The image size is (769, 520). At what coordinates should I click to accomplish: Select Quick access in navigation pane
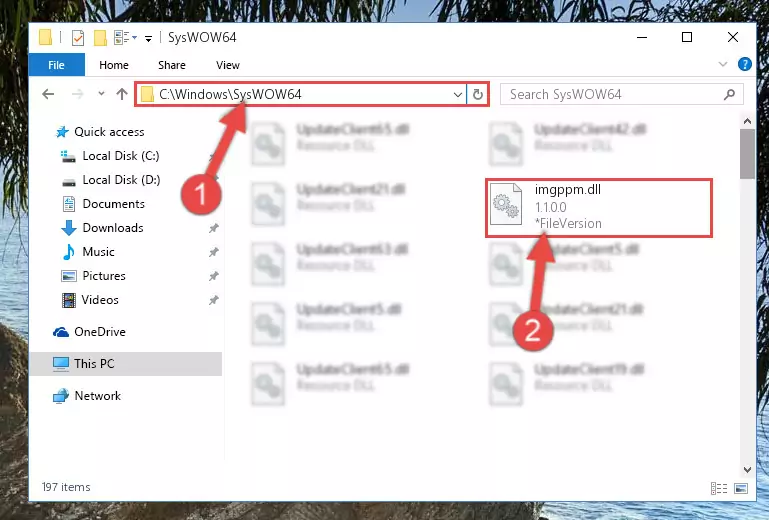(x=109, y=131)
